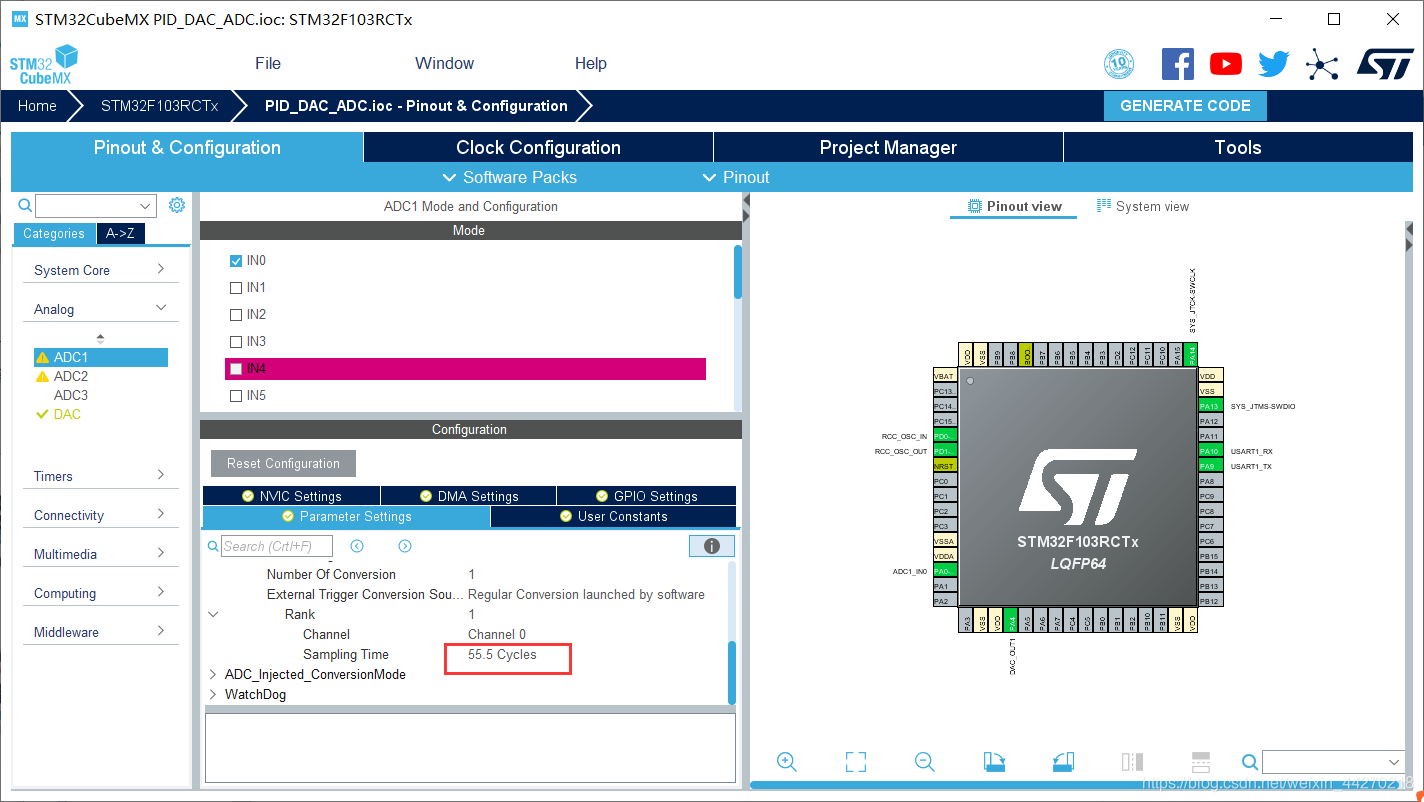1424x802 pixels.
Task: Toggle horizontal split view icon
Action: click(1201, 762)
